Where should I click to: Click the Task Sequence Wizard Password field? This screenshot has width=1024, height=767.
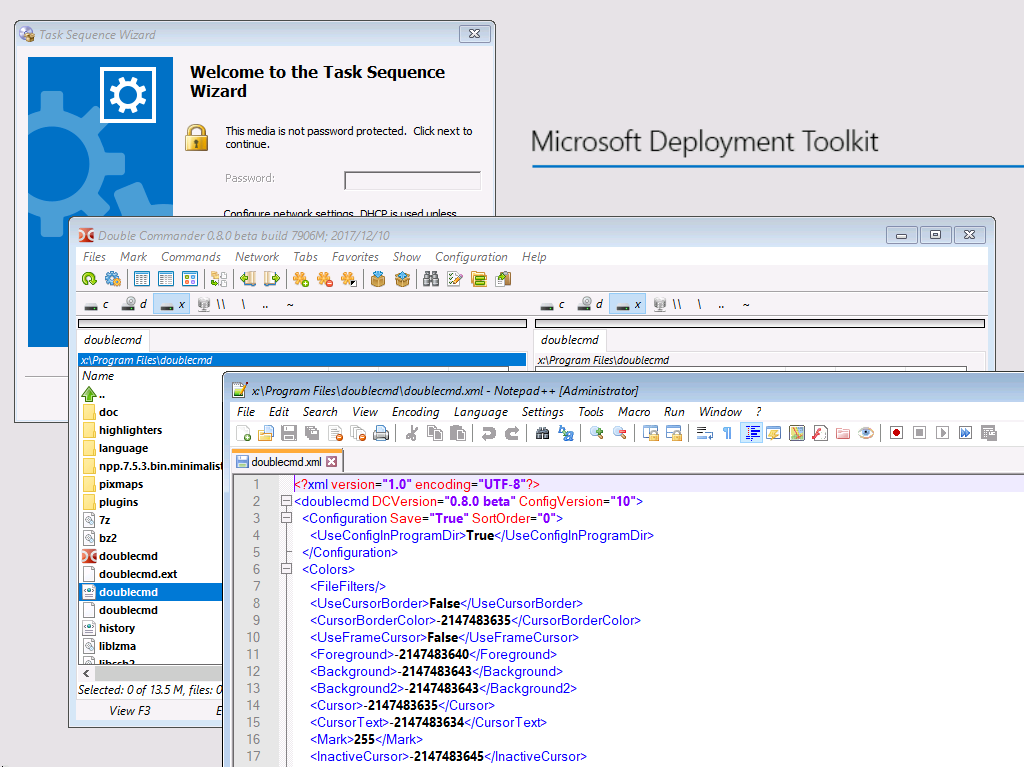click(x=412, y=180)
